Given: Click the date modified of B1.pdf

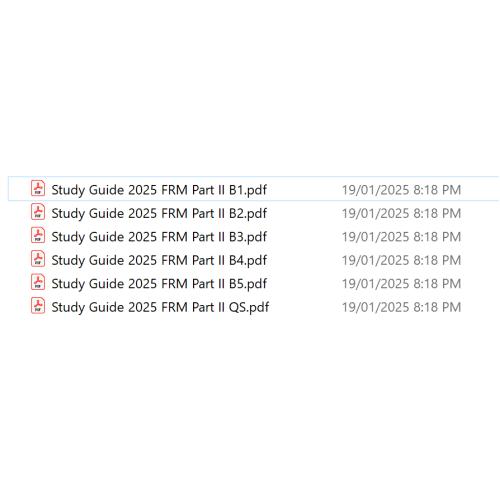Looking at the screenshot, I should 401,190.
